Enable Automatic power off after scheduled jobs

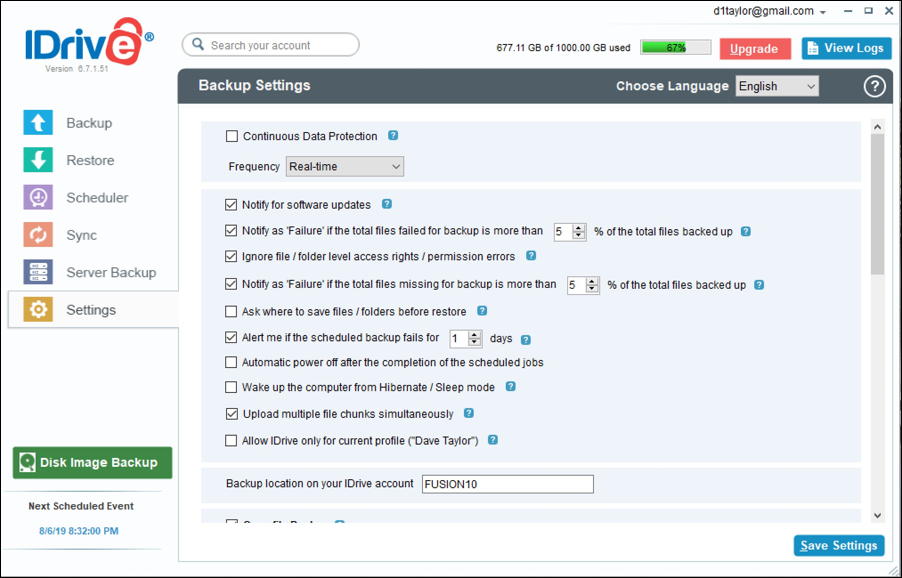click(231, 362)
